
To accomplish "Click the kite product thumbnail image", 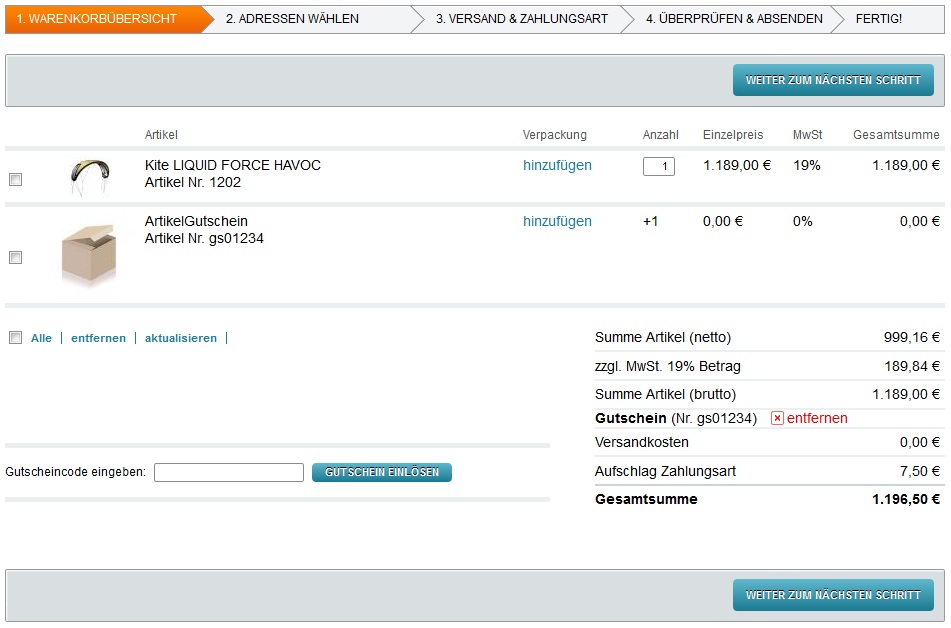I will tap(89, 177).
